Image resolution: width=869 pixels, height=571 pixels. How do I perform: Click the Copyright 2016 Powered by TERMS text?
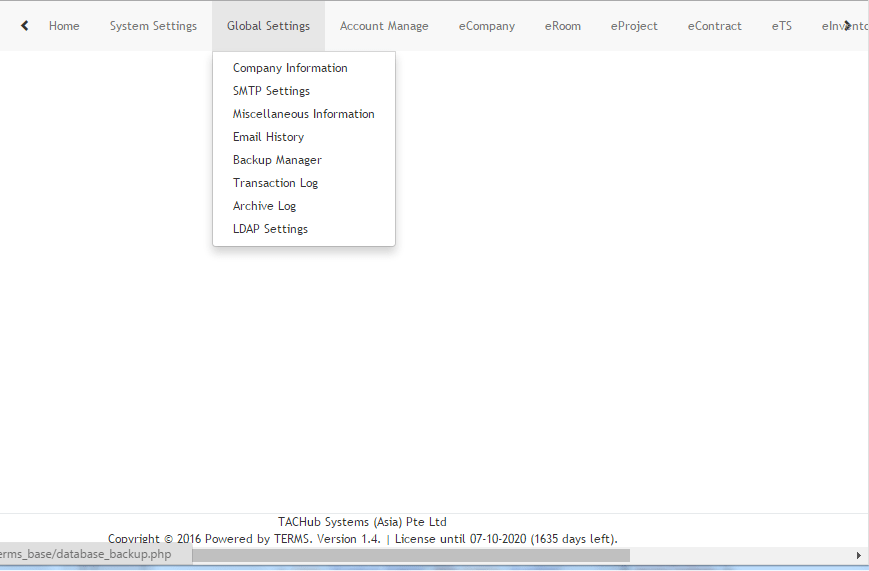click(x=210, y=539)
